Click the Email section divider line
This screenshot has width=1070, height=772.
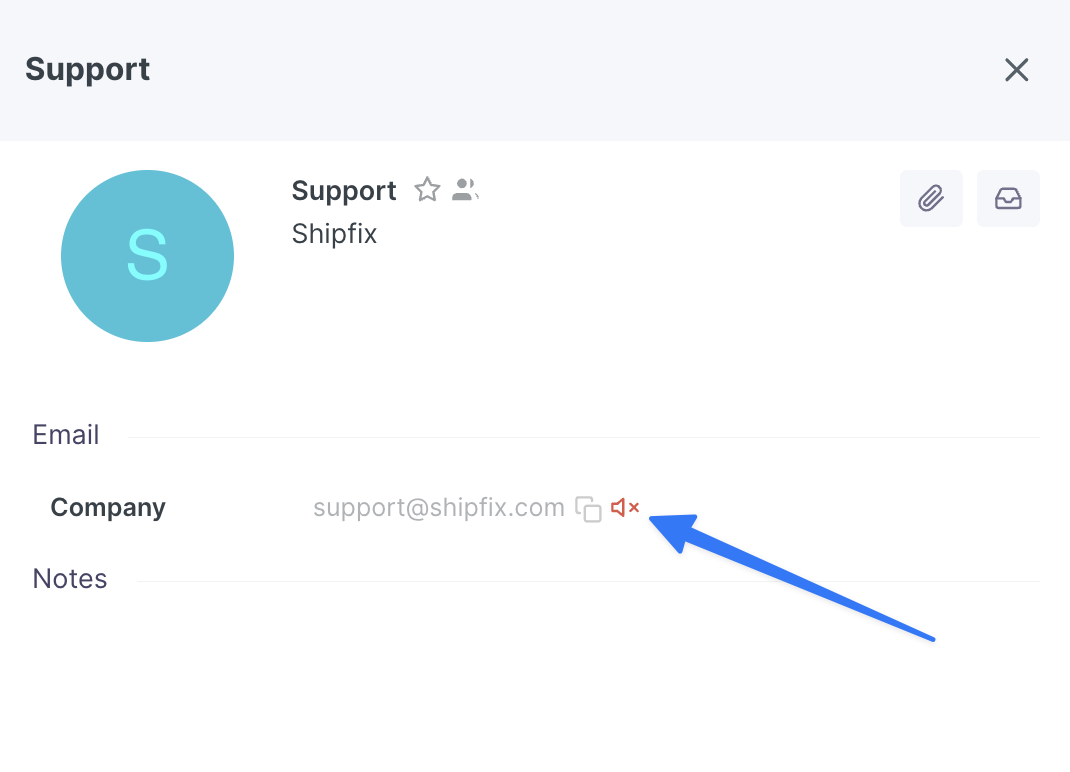click(x=583, y=437)
